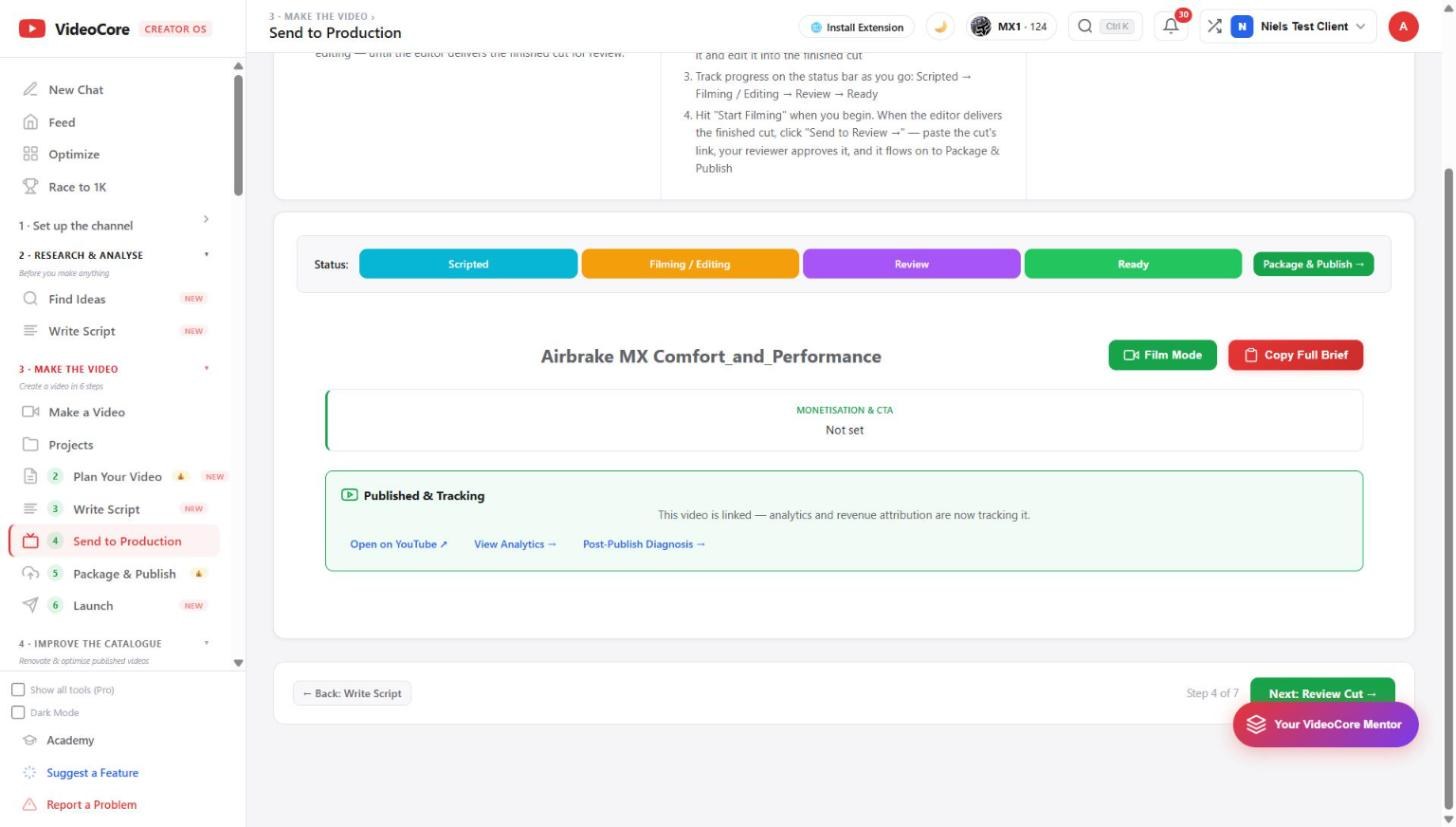Image resolution: width=1456 pixels, height=827 pixels.
Task: Check the Dark Mode checkbox
Action: [18, 713]
